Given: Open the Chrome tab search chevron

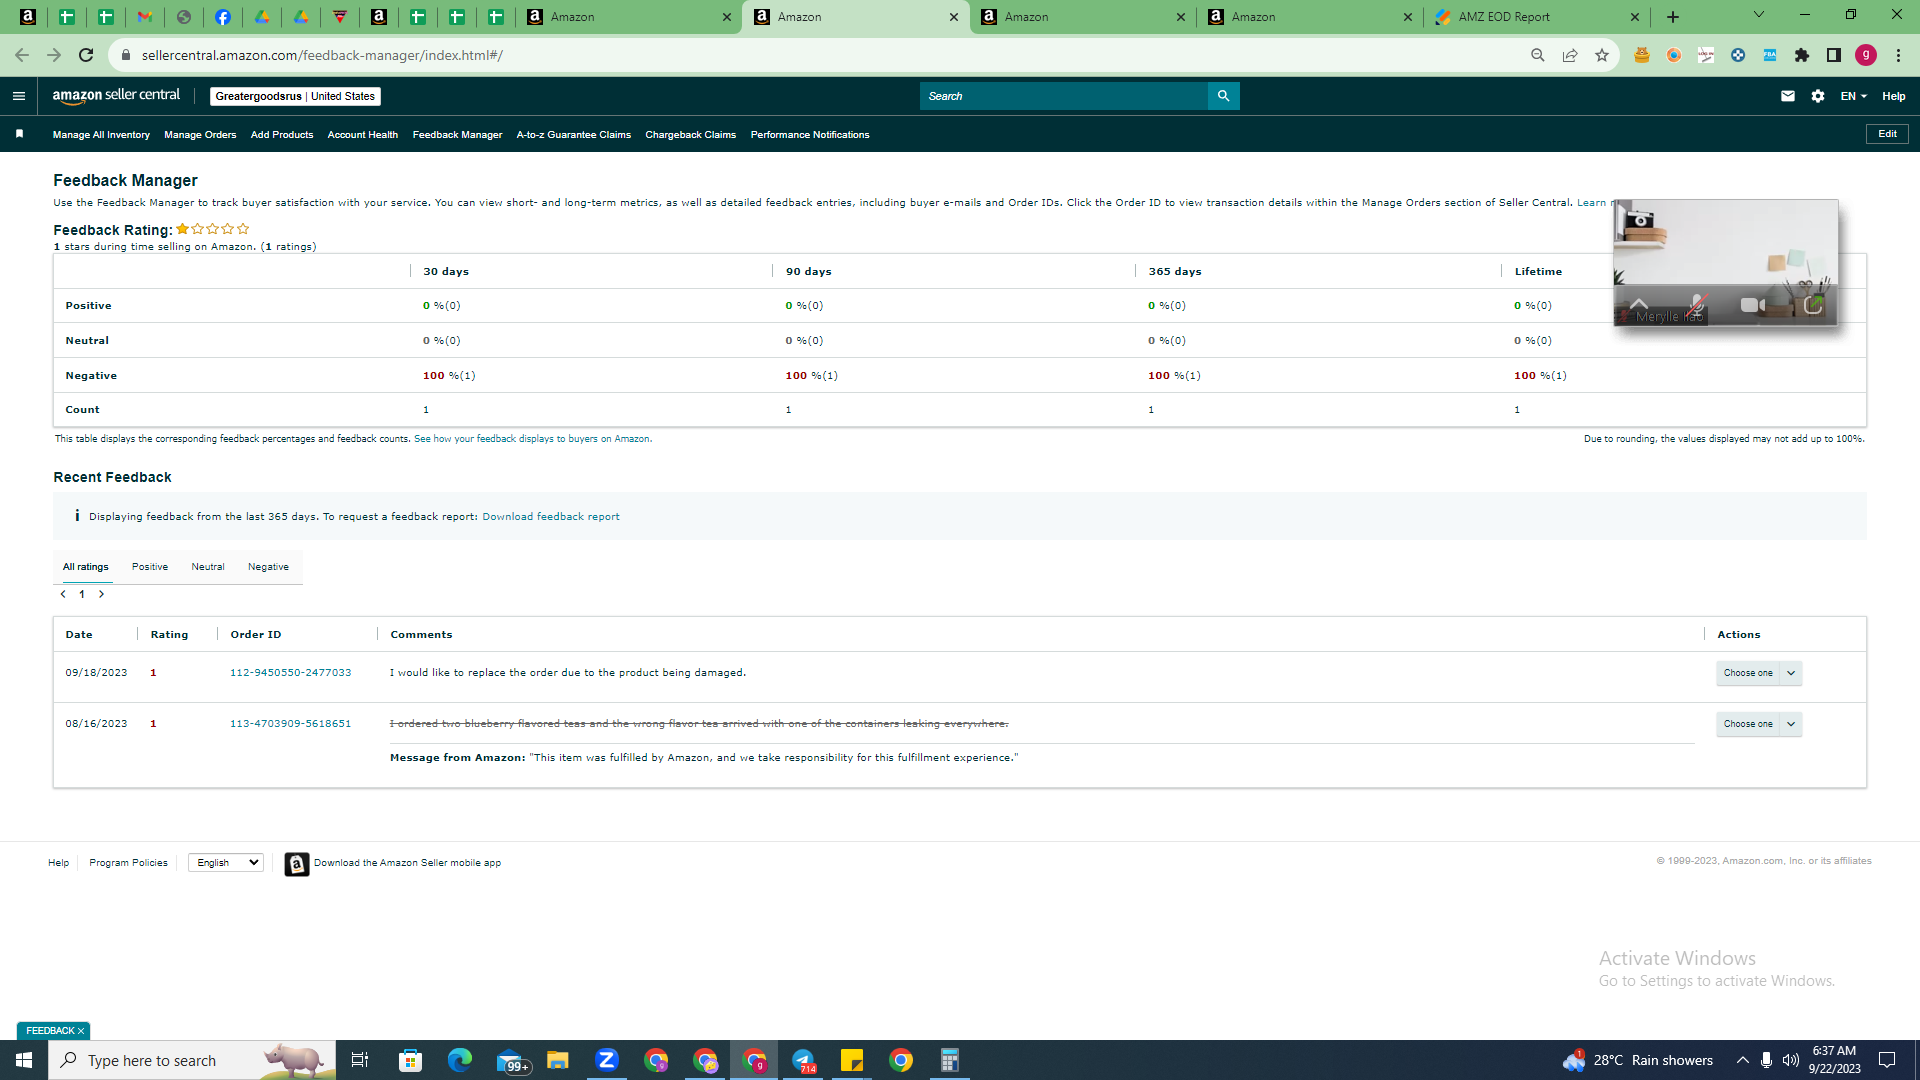Looking at the screenshot, I should (1759, 15).
